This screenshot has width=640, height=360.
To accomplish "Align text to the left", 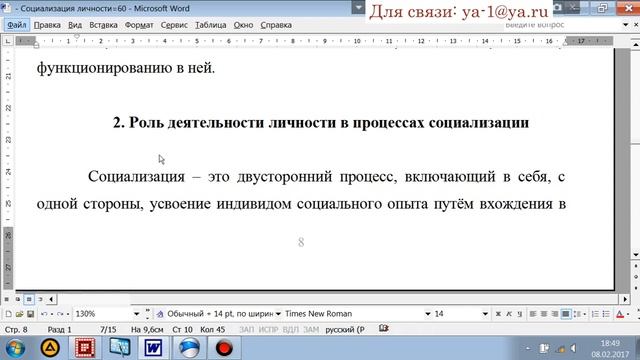I will (x=533, y=314).
